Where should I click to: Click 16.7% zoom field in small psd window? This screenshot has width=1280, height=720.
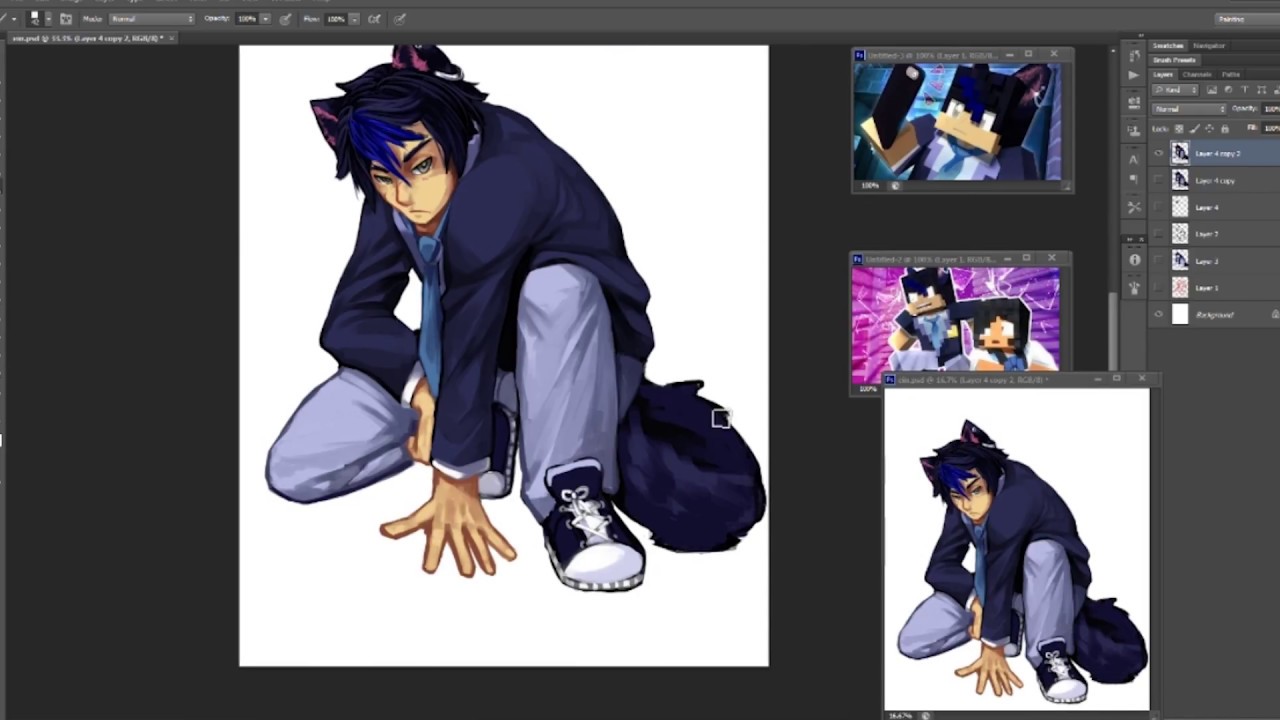(x=900, y=716)
